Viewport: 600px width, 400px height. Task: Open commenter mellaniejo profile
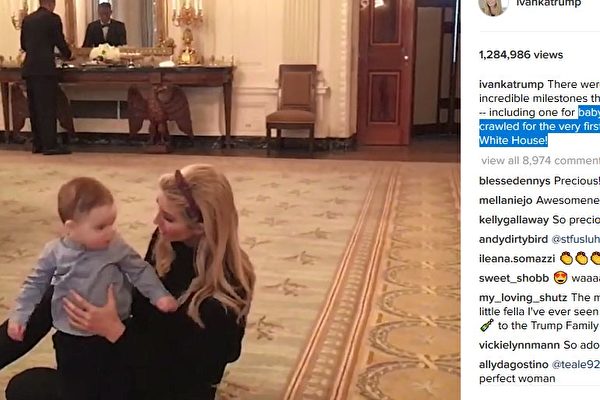505,200
